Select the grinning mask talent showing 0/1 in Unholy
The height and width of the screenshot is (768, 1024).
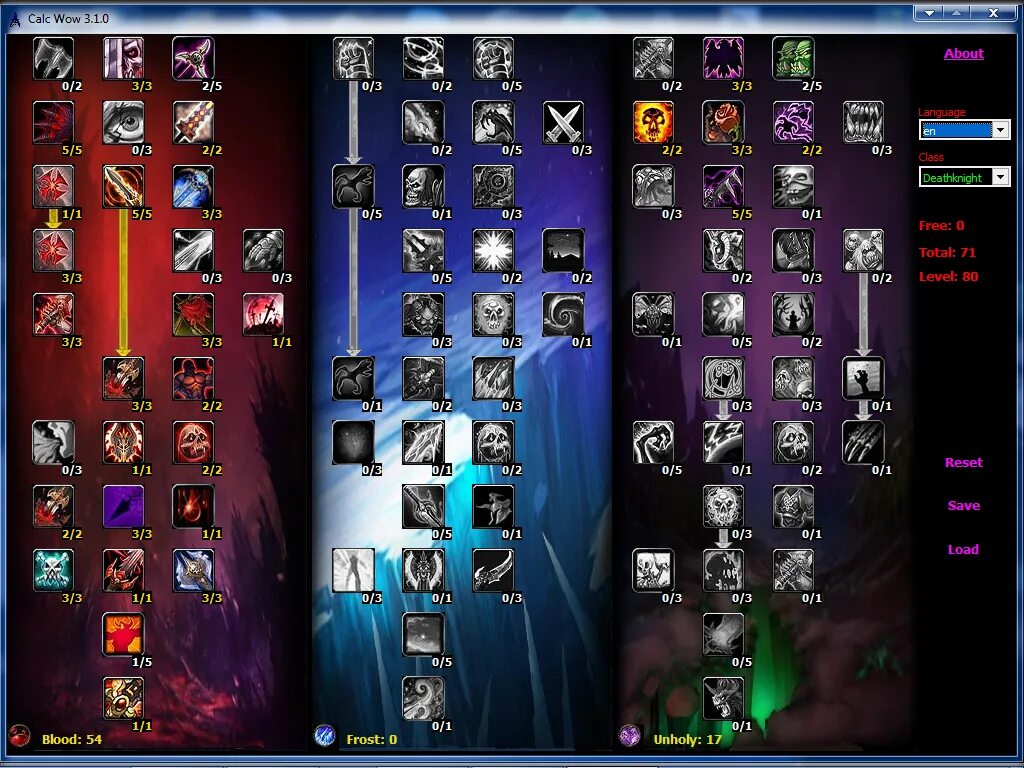click(793, 186)
